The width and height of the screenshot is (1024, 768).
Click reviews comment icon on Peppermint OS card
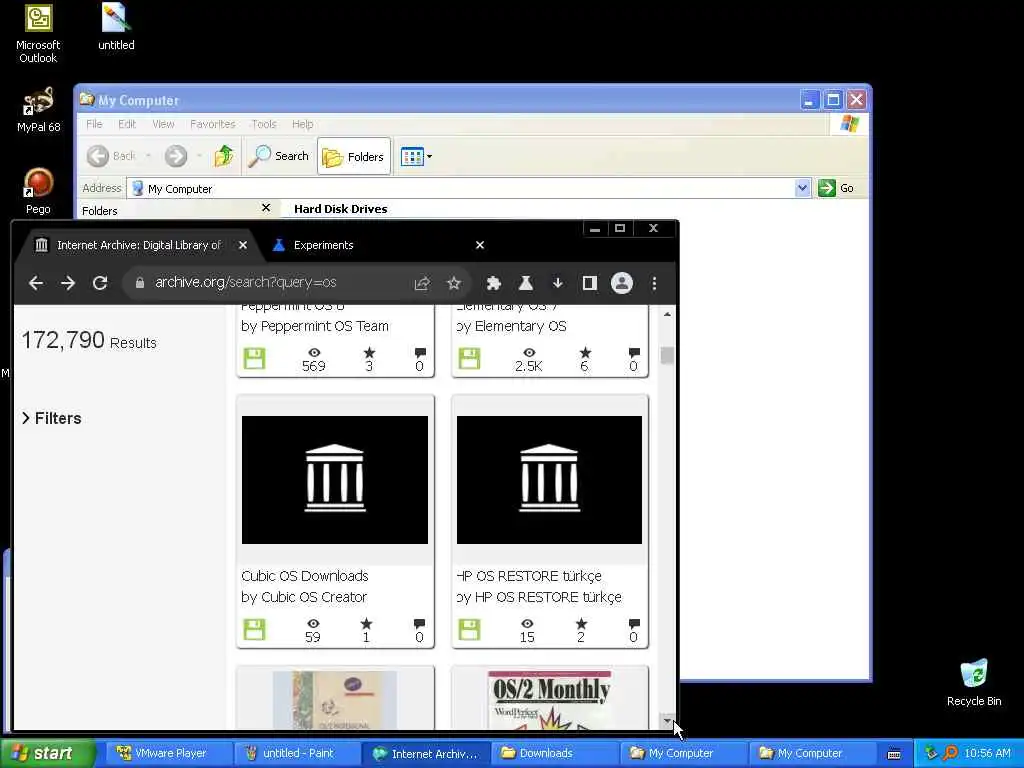(420, 353)
